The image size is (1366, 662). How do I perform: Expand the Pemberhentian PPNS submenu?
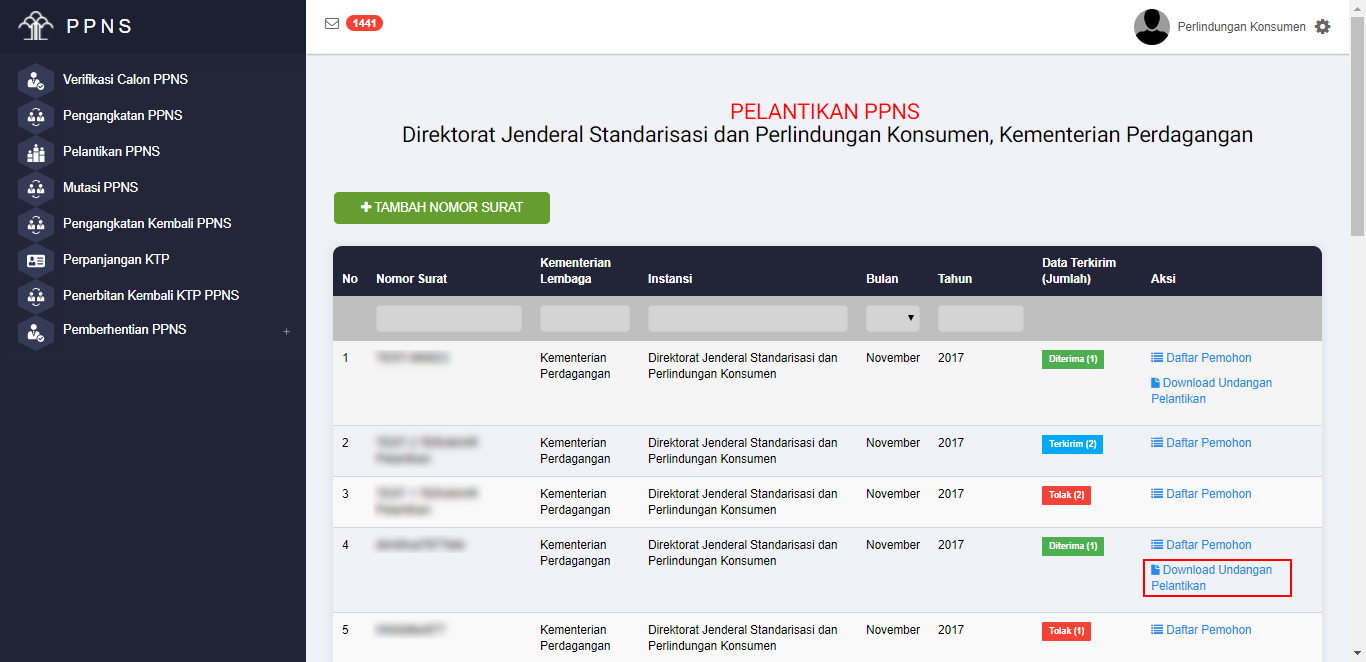click(286, 331)
